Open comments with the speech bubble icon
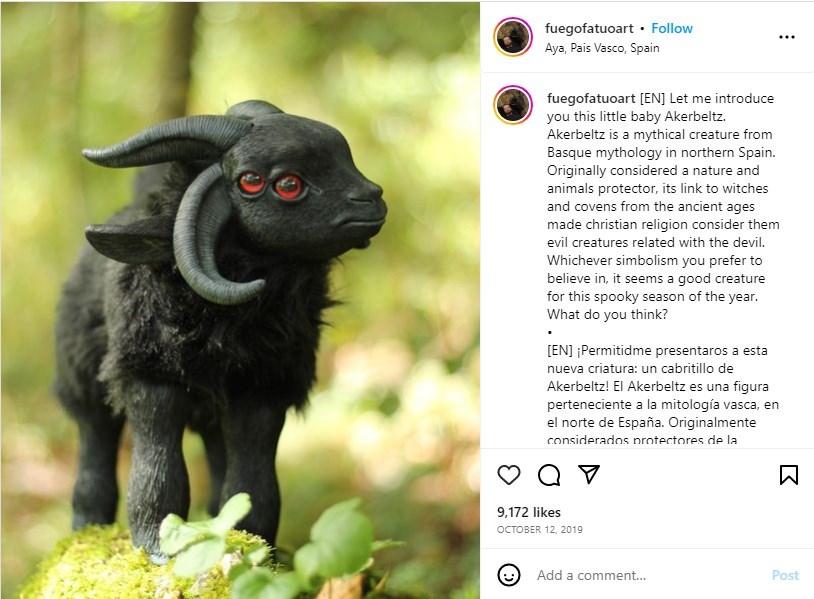 click(549, 475)
